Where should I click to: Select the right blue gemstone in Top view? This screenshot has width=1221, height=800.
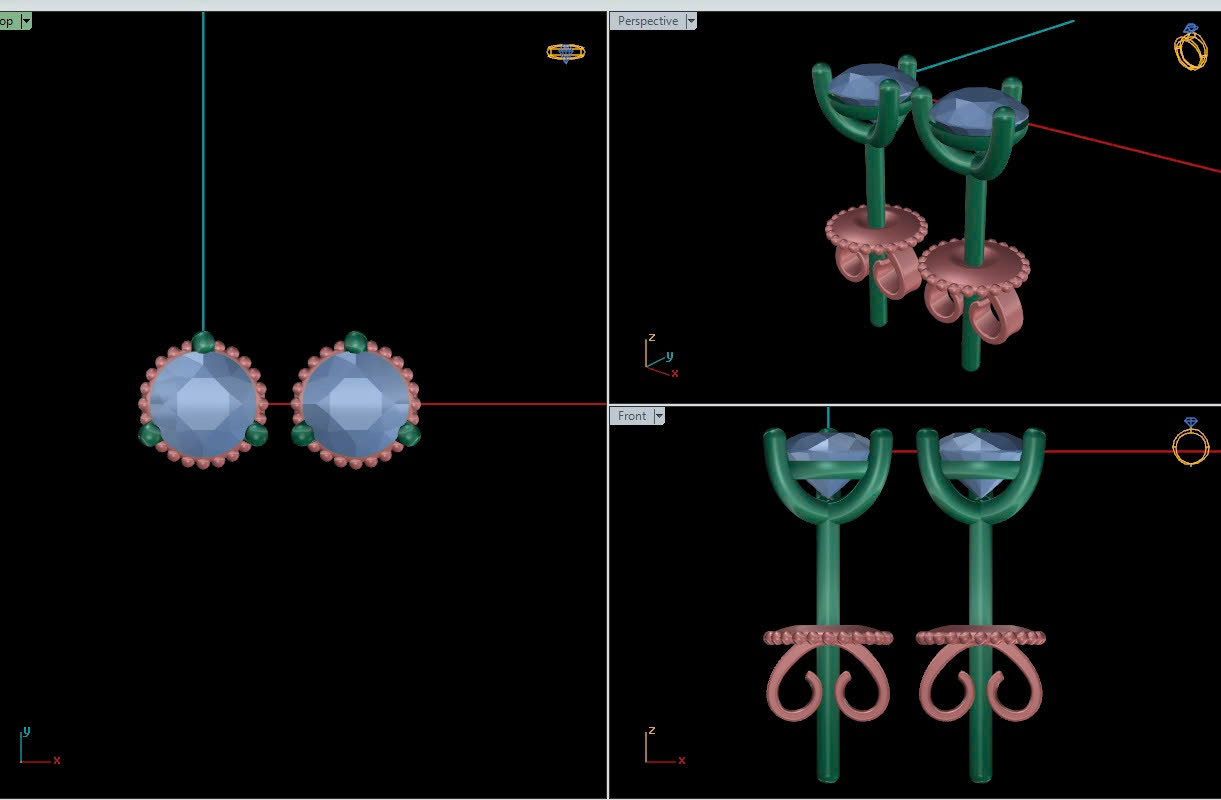[x=356, y=402]
